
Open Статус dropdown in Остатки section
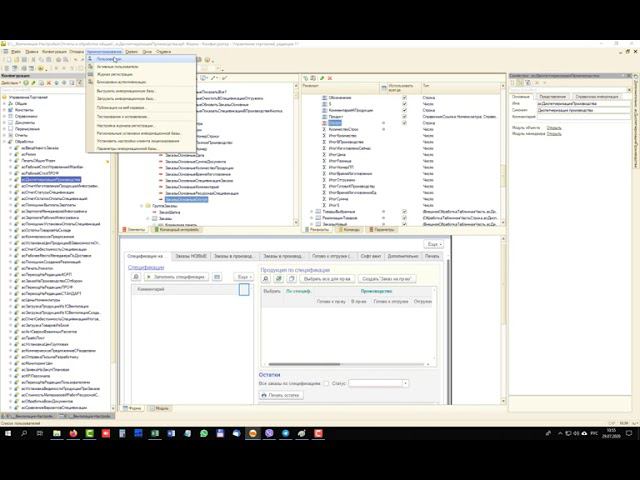click(x=405, y=383)
